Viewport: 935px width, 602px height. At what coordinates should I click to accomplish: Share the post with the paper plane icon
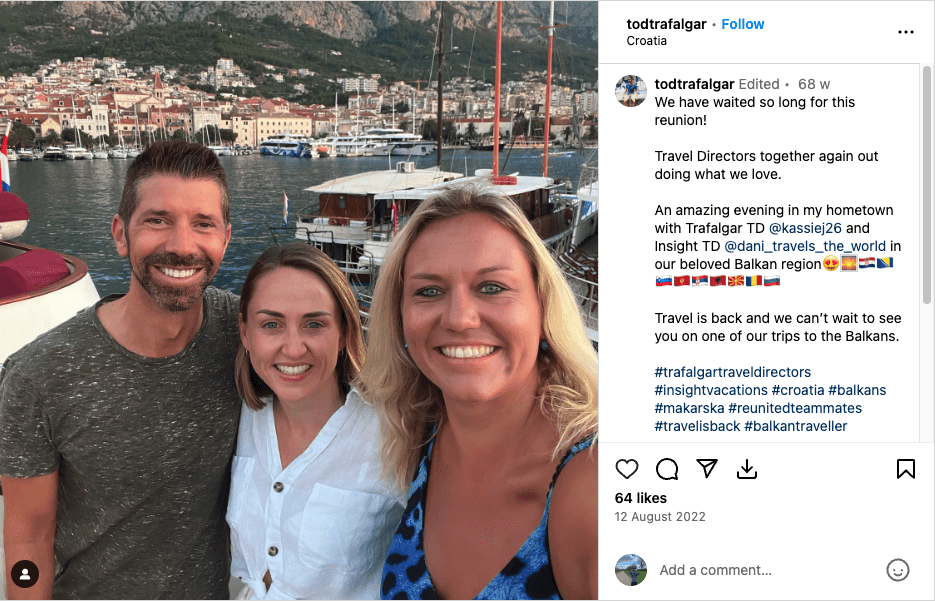707,469
